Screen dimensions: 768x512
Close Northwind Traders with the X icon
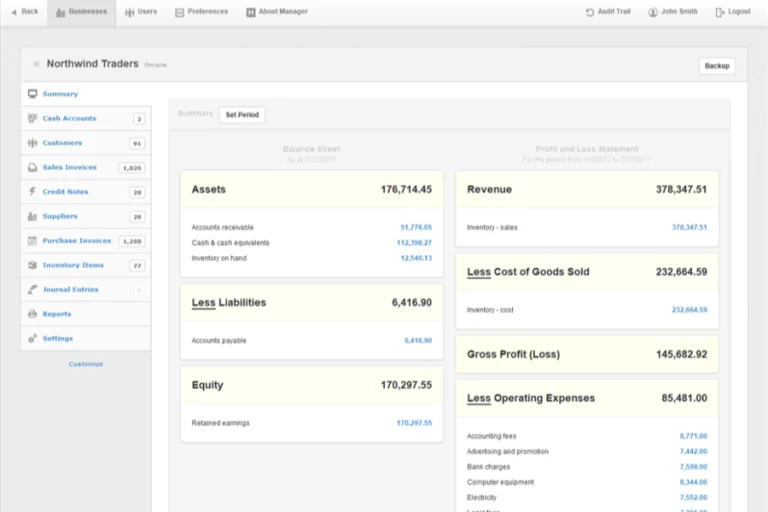tap(36, 64)
